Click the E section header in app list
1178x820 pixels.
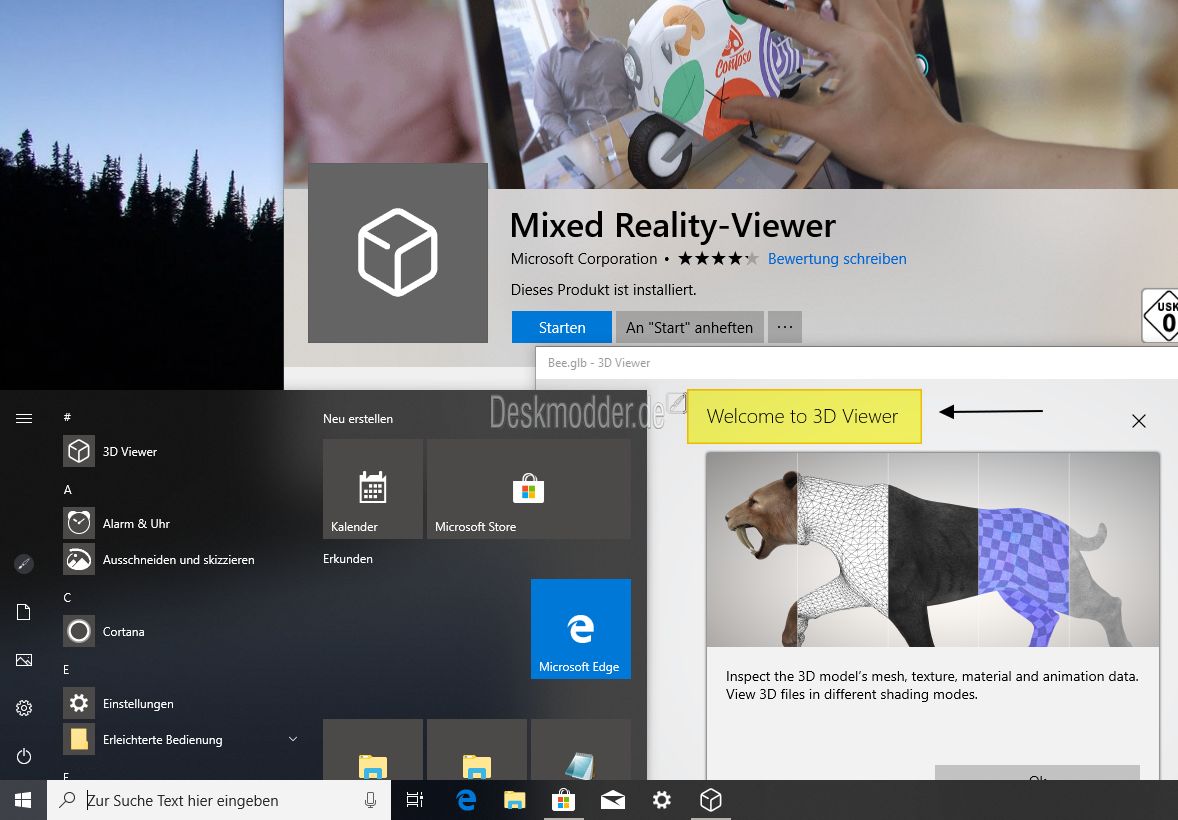[x=66, y=670]
